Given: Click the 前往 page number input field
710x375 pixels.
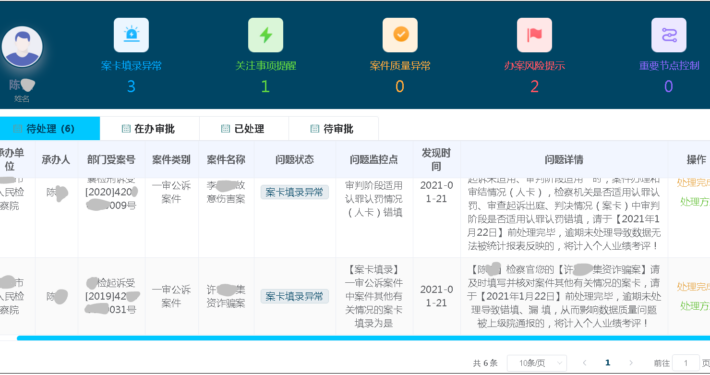Looking at the screenshot, I should tap(686, 363).
